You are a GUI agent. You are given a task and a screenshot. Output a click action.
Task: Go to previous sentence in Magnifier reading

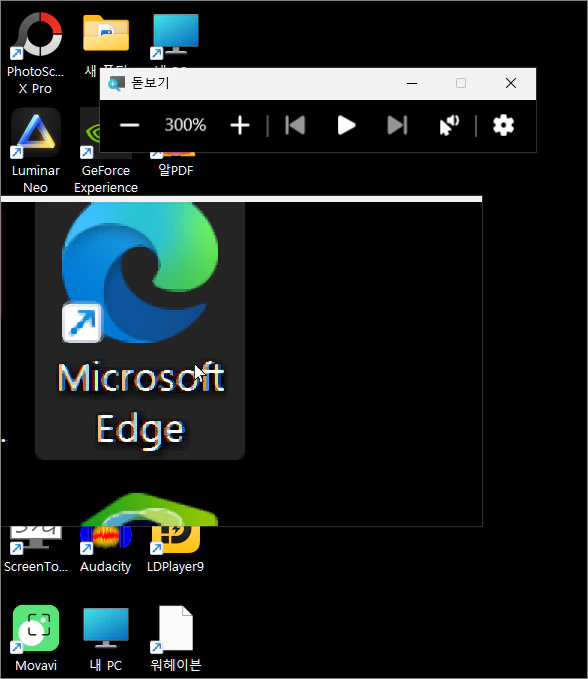[x=295, y=126]
